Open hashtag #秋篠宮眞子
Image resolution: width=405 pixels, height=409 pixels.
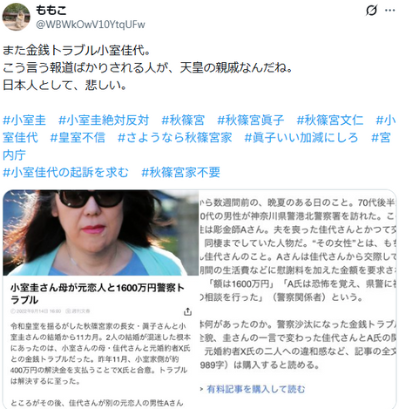(x=251, y=120)
